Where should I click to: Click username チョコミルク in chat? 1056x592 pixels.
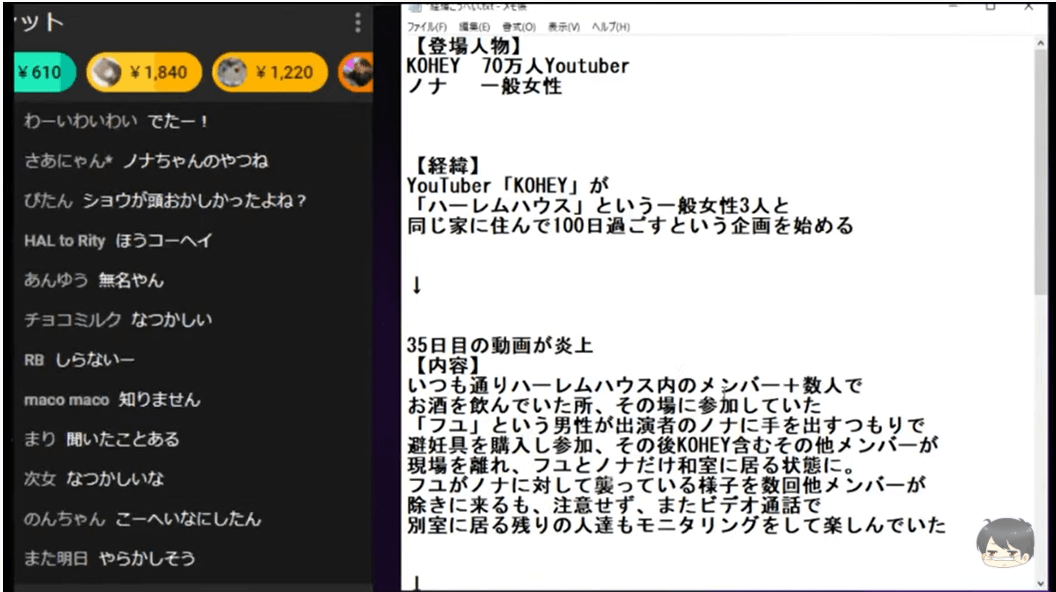[72, 320]
